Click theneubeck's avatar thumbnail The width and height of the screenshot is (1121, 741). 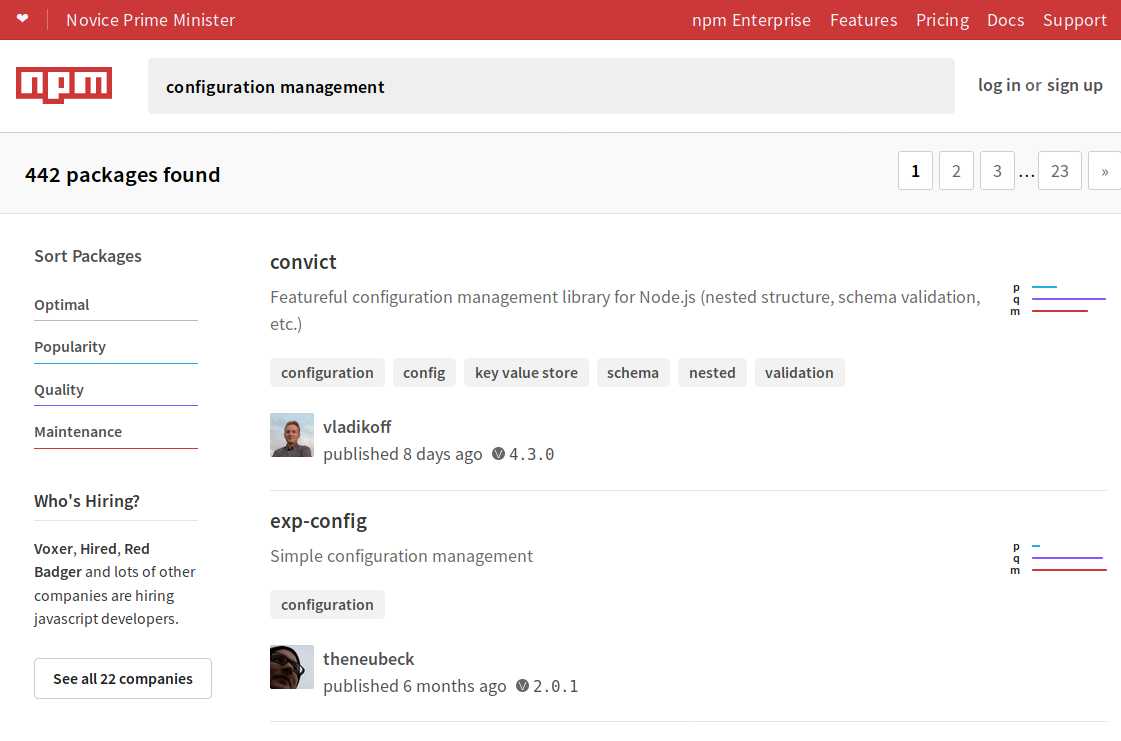point(292,667)
